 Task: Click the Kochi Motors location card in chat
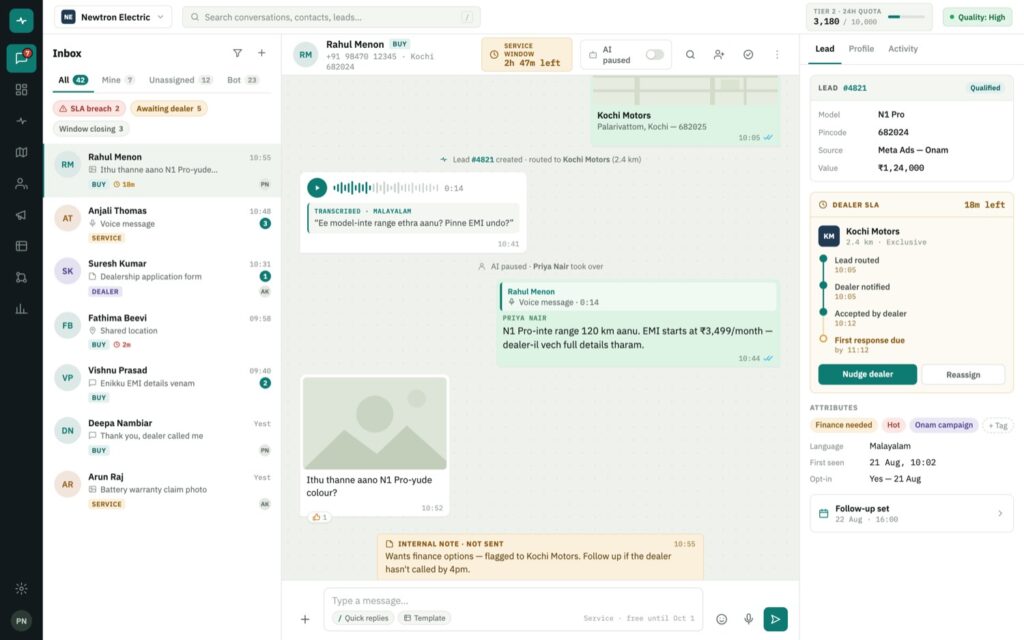(x=686, y=110)
